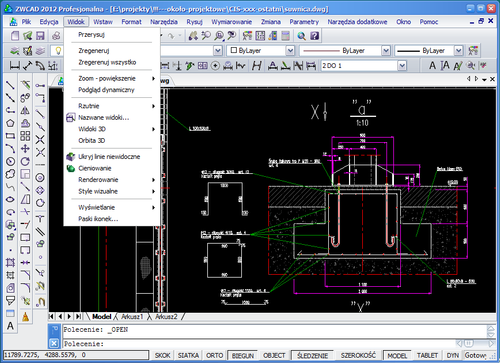This screenshot has width=500, height=363.
Task: Choose Zregeneruj wszystko menu entry
Action: tap(112, 62)
